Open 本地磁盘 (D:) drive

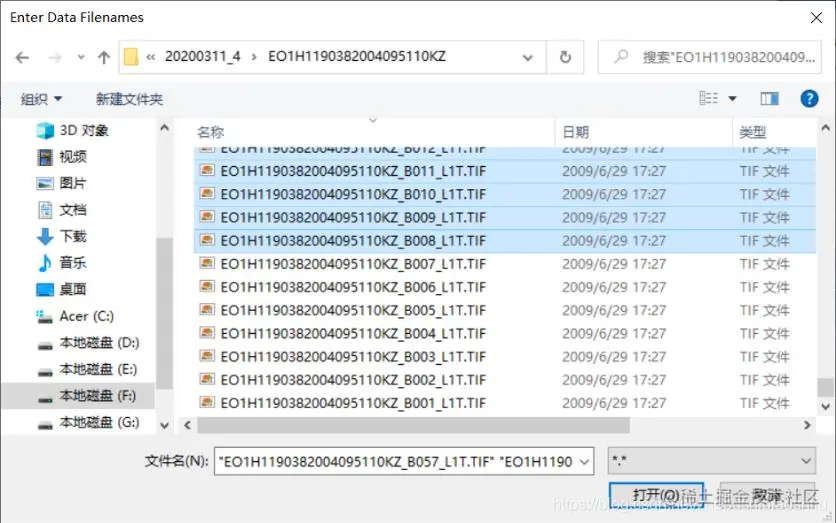click(x=88, y=343)
